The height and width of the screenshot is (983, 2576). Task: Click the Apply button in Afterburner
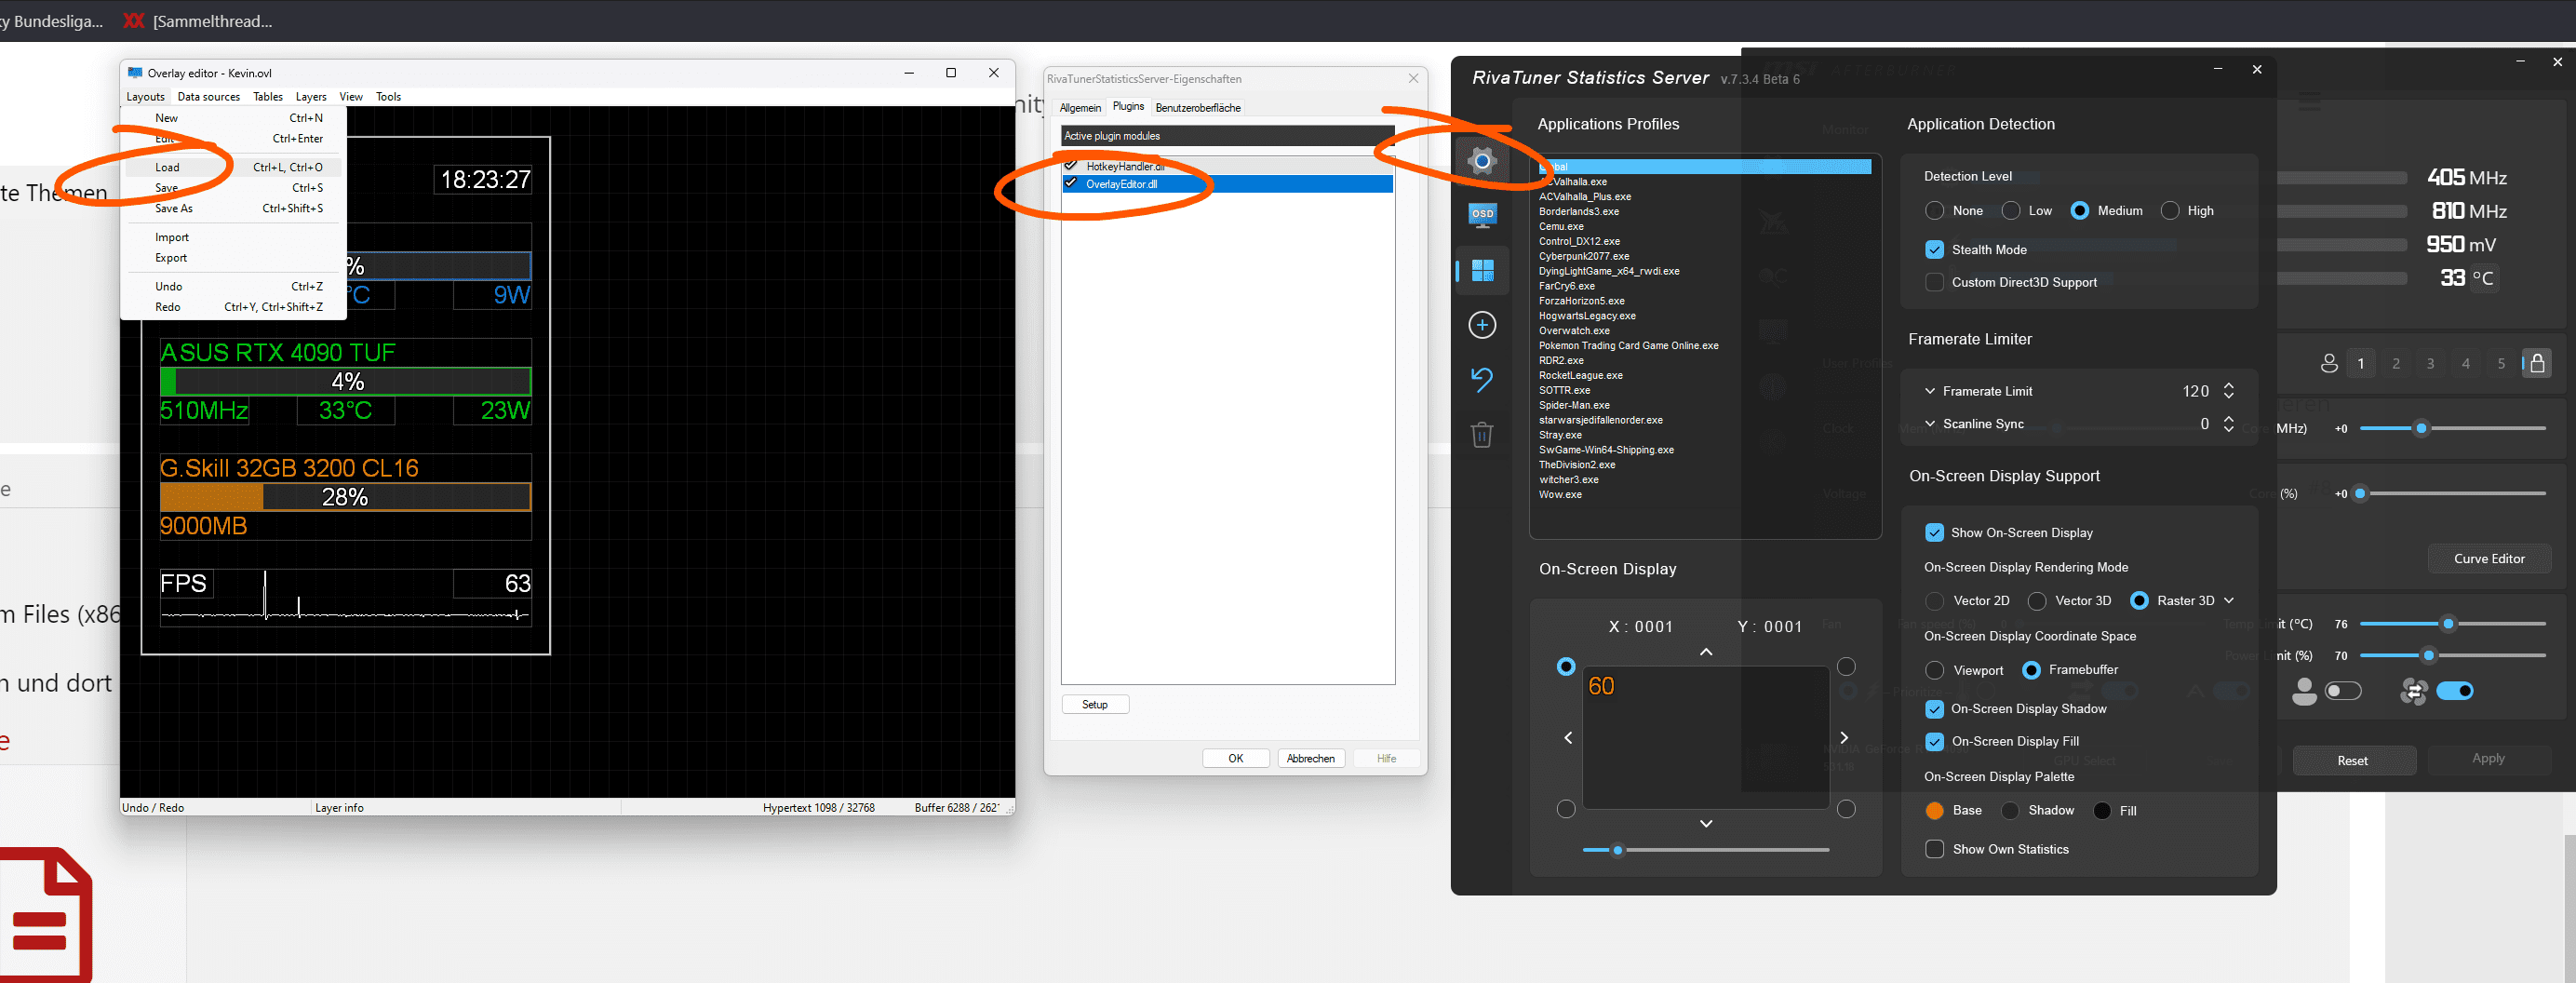coord(2488,759)
